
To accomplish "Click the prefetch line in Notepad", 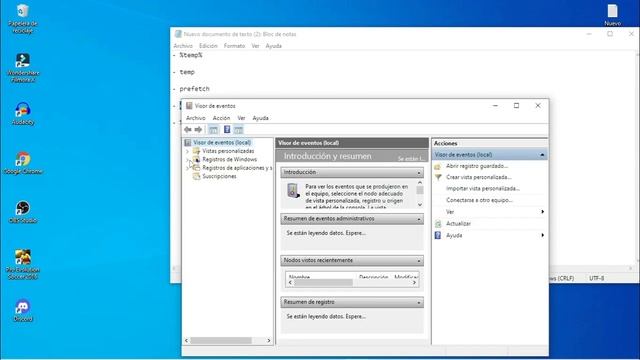I will tap(194, 89).
